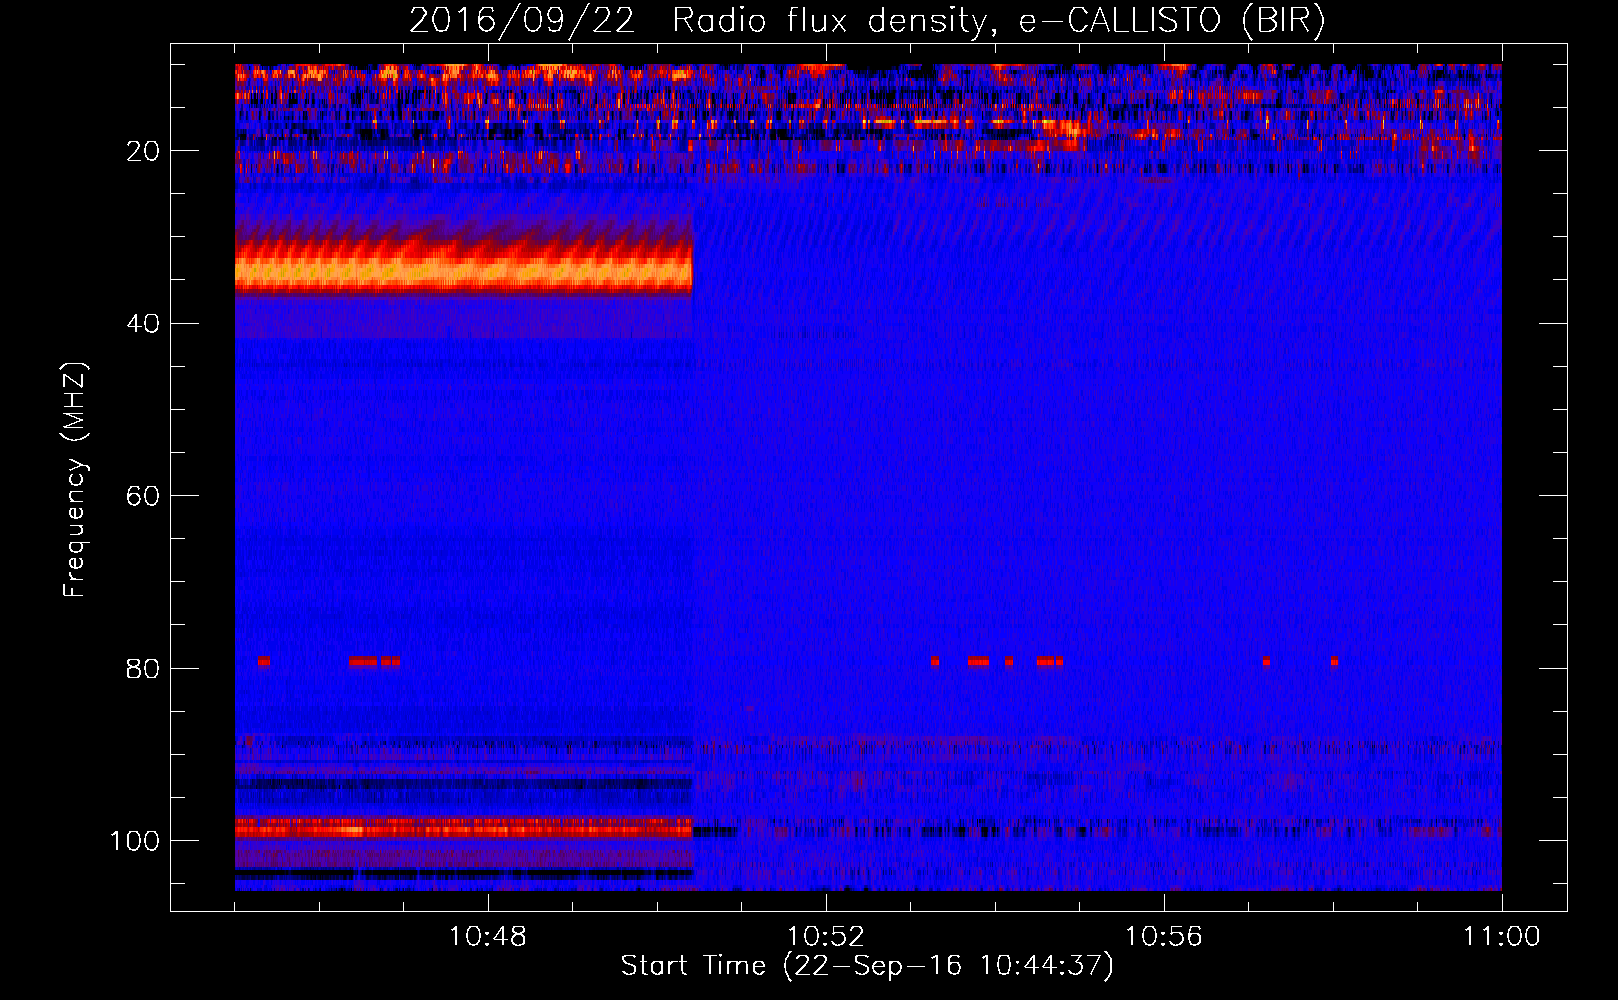Click the 11:00 time tick label
This screenshot has height=1000, width=1618.
coord(1502,937)
